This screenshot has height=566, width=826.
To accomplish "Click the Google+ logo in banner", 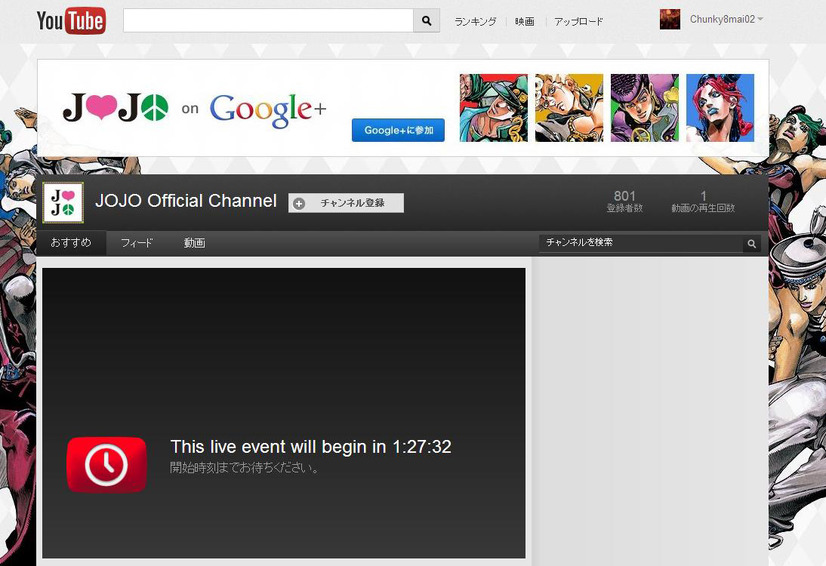I will [268, 110].
